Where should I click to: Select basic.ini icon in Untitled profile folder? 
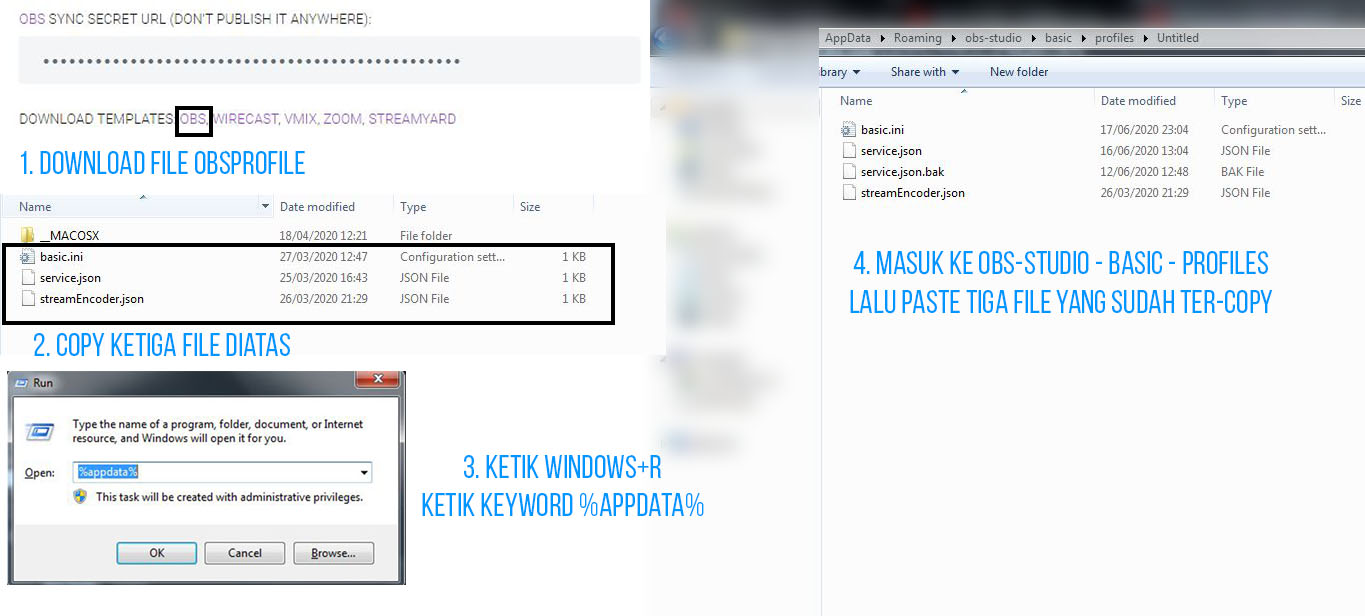click(x=848, y=130)
